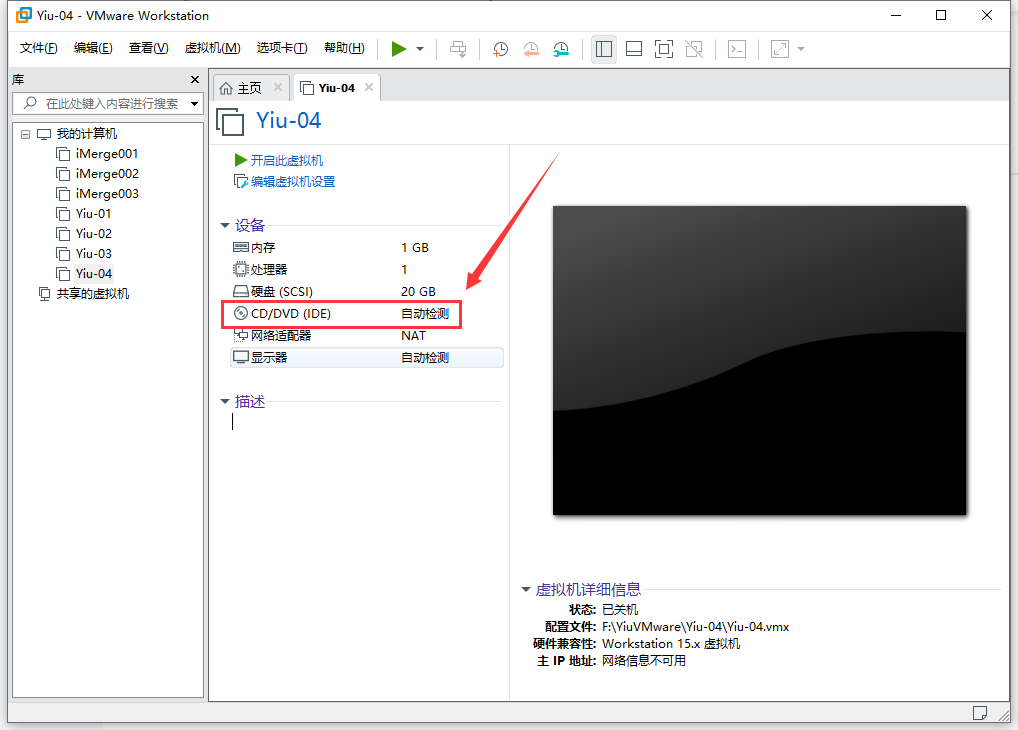Image resolution: width=1018 pixels, height=730 pixels.
Task: Click the 1 GB memory value
Action: coord(415,247)
